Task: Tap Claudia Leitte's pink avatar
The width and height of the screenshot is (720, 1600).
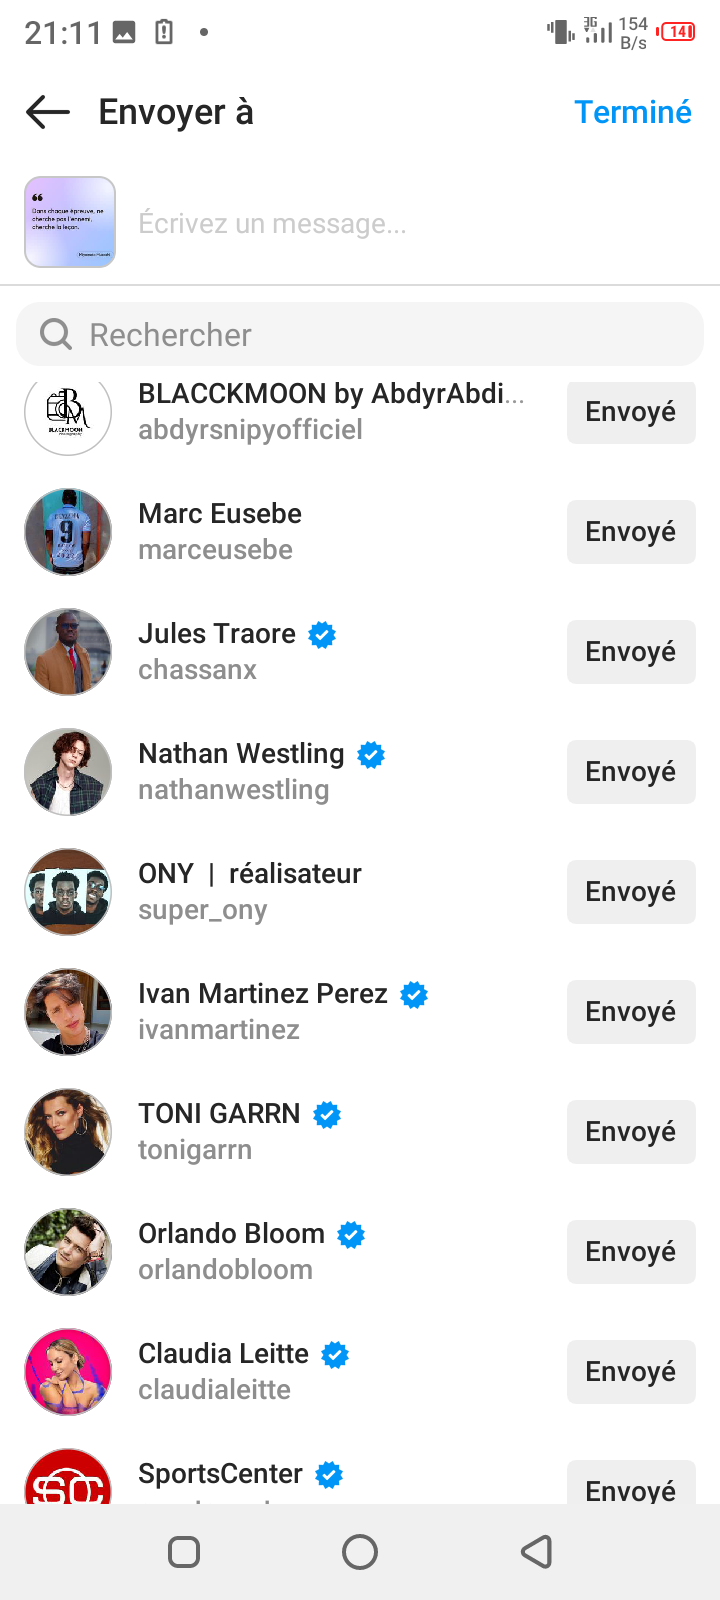Action: 68,1372
